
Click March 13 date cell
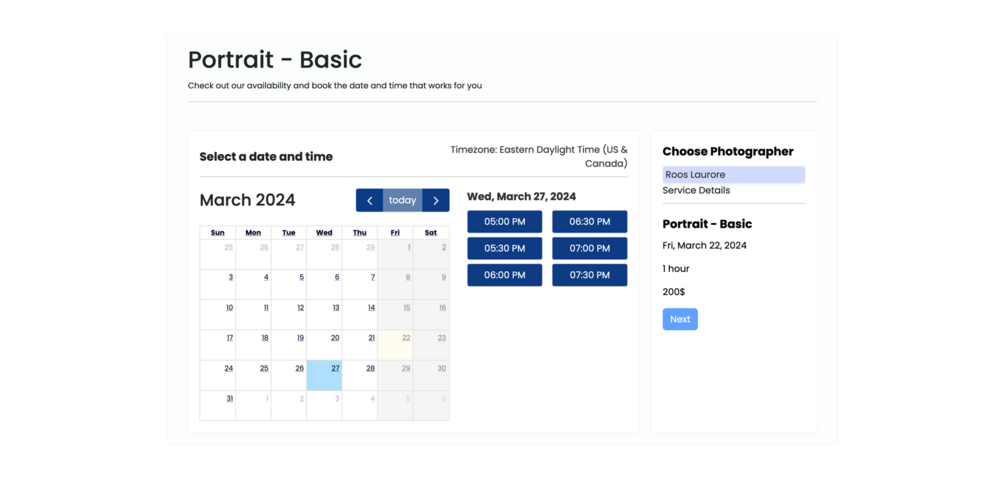324,314
